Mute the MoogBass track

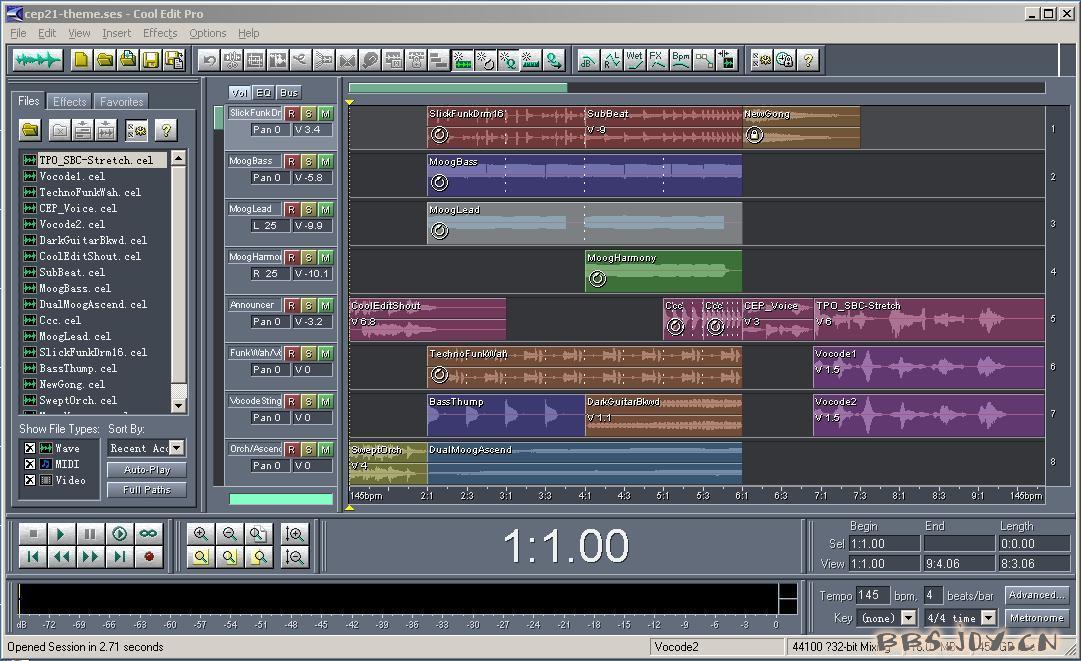coord(325,161)
